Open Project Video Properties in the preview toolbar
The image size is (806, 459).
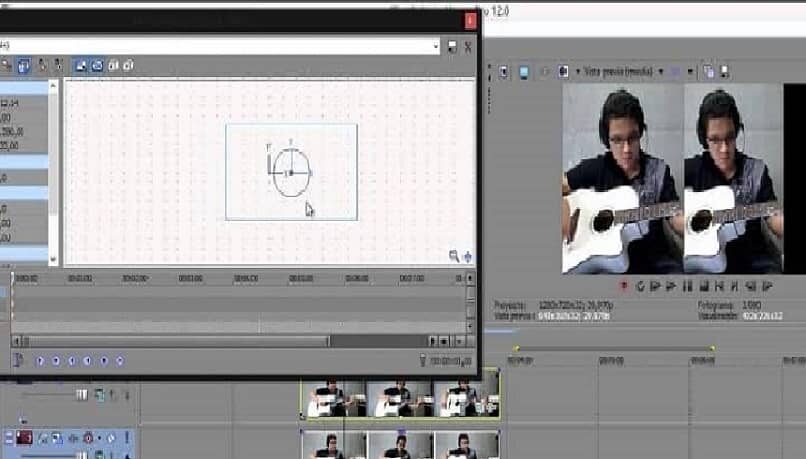(x=504, y=72)
